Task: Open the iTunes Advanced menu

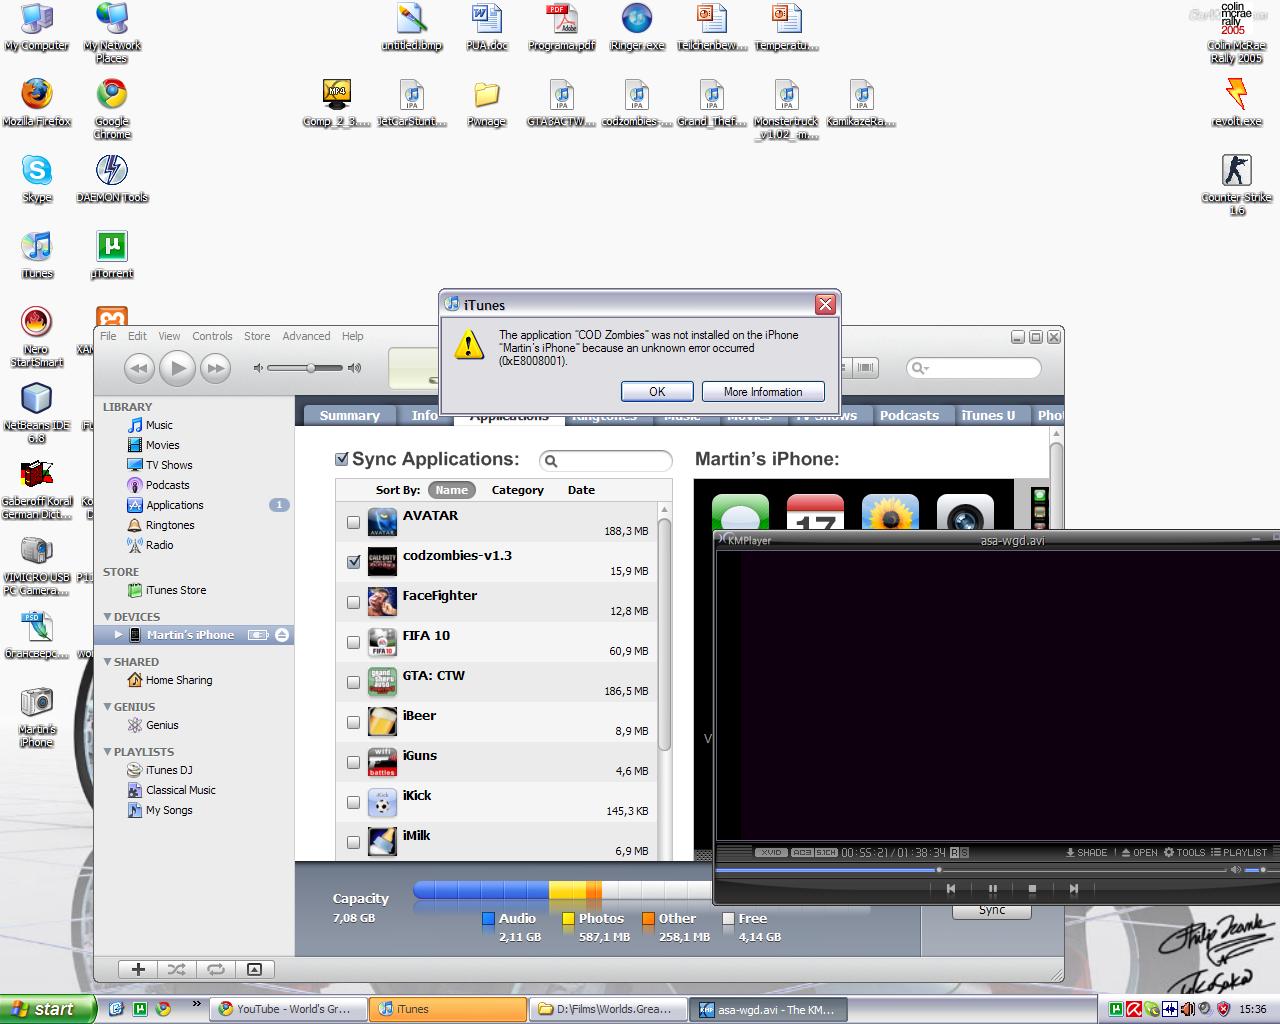Action: pos(306,336)
